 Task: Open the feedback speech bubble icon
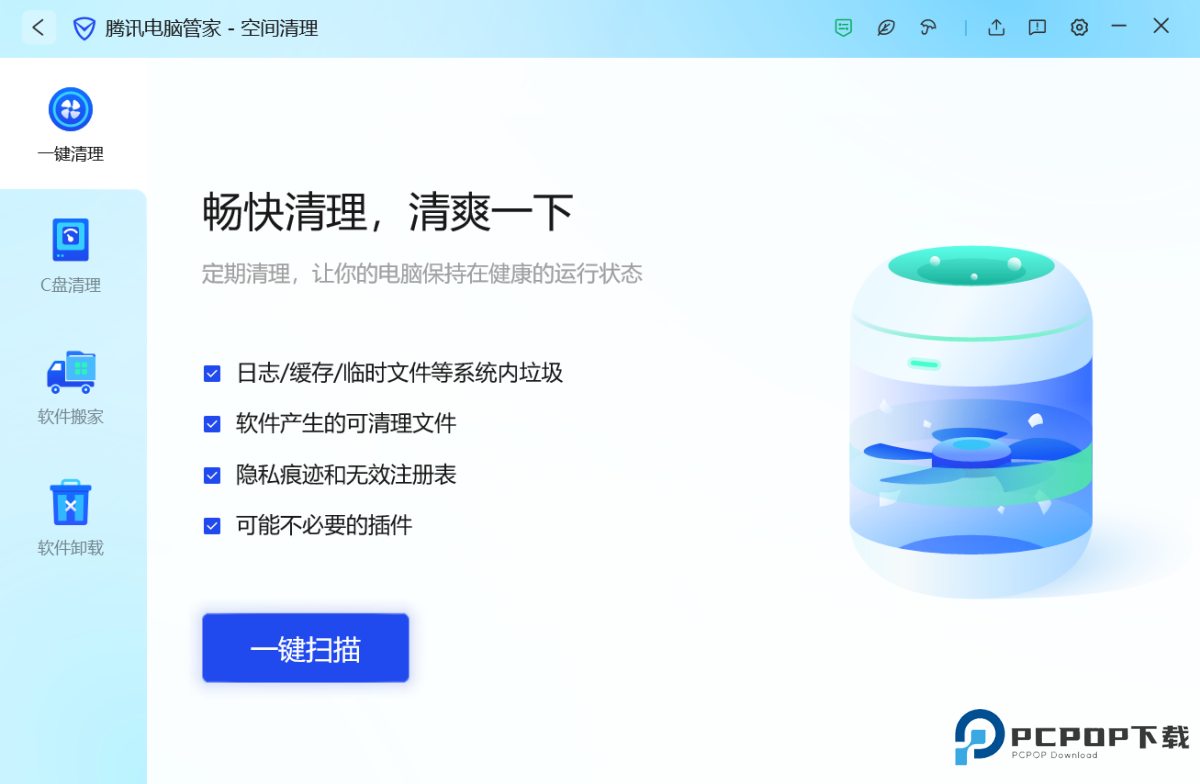click(1038, 28)
